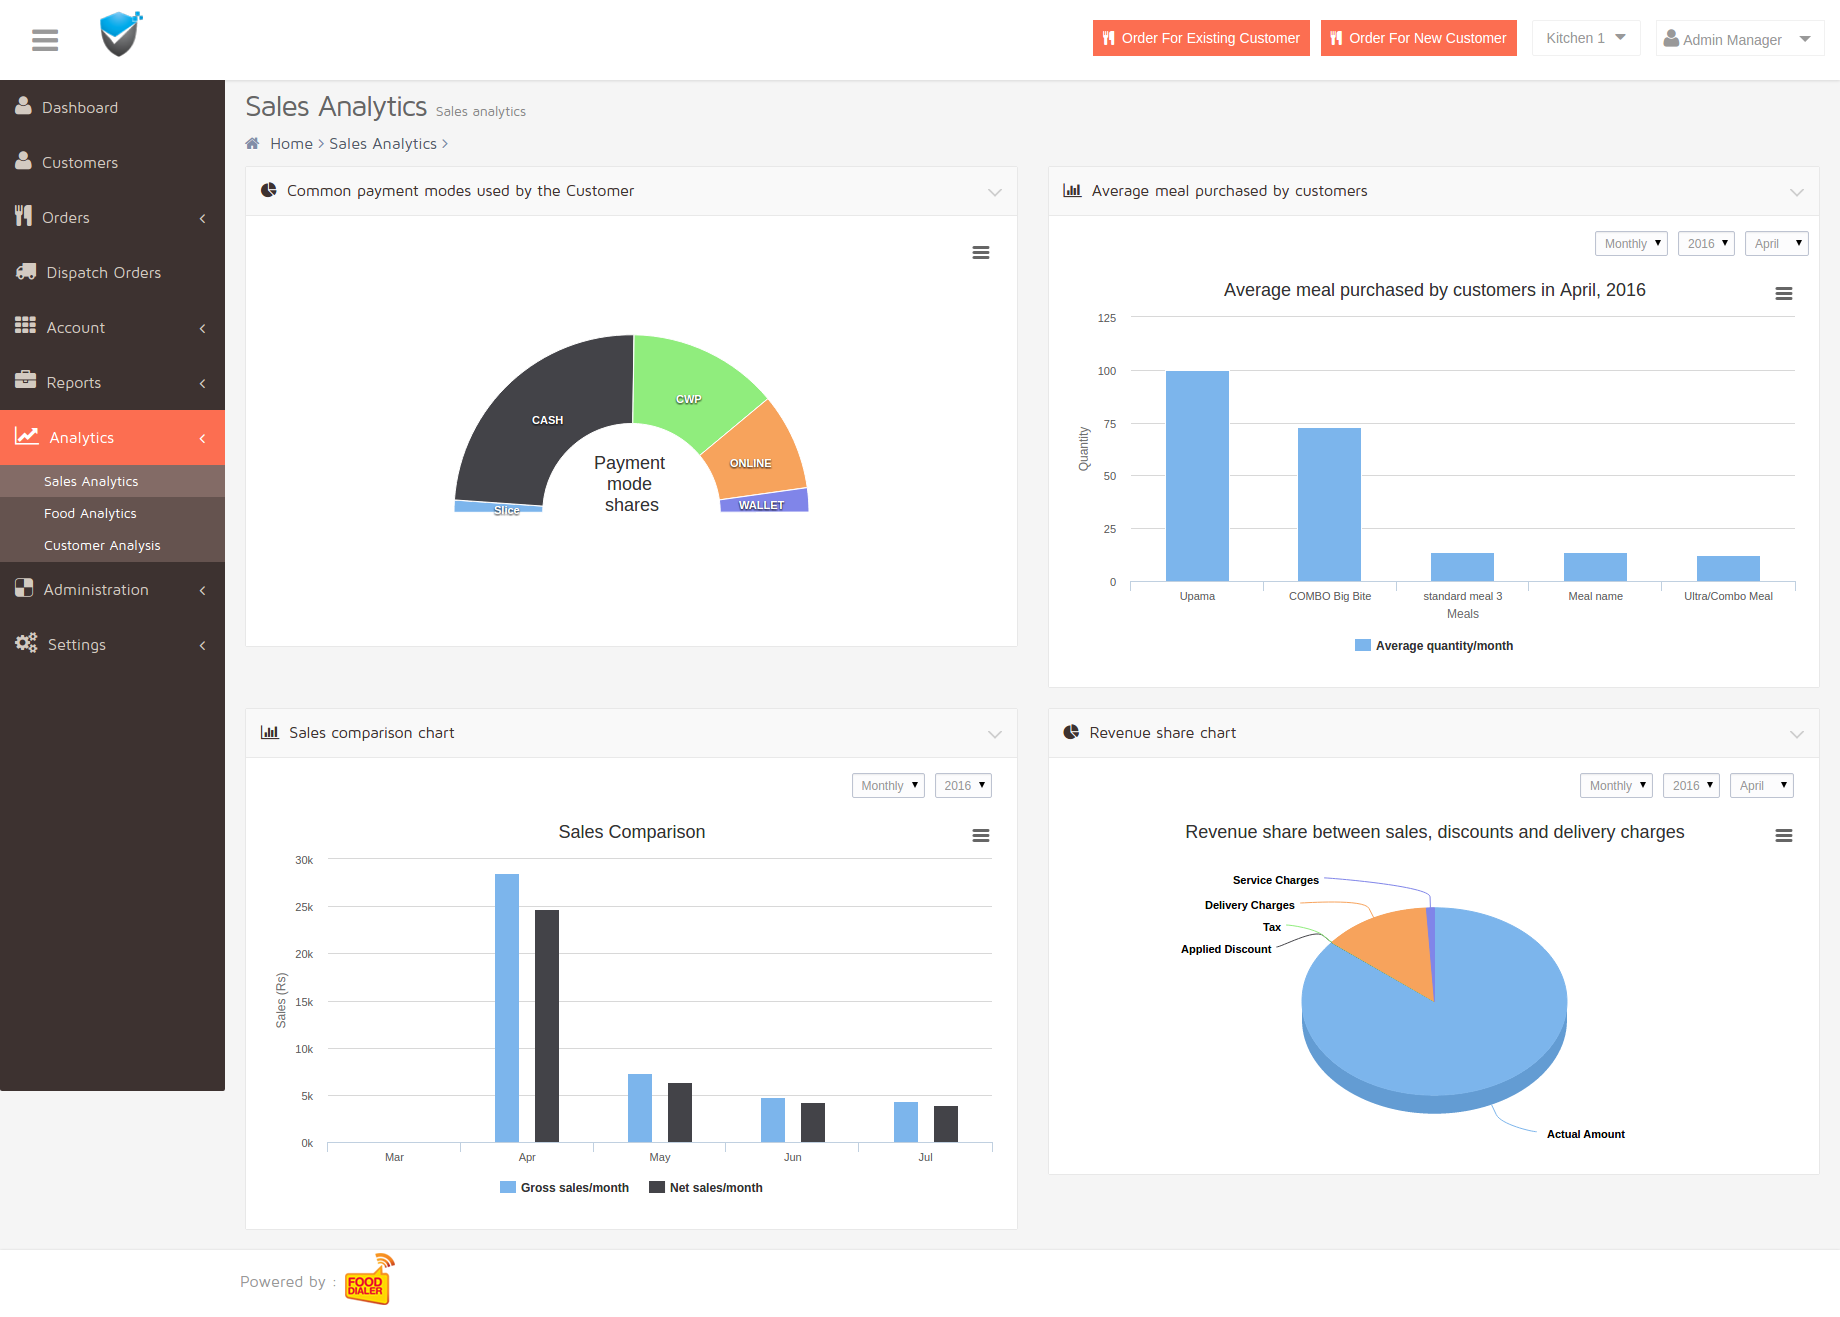Expand the Reports sidebar menu arrow
This screenshot has height=1317, width=1840.
click(x=202, y=383)
